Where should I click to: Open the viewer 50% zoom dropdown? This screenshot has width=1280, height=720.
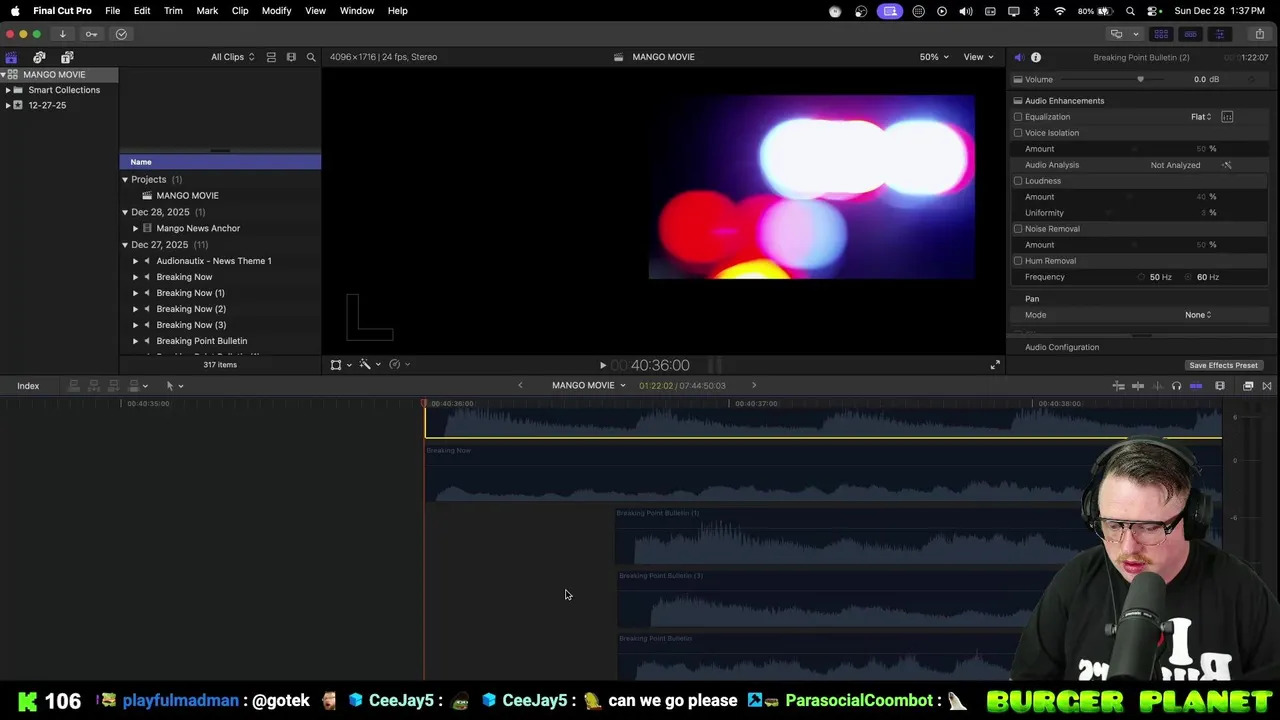click(934, 57)
